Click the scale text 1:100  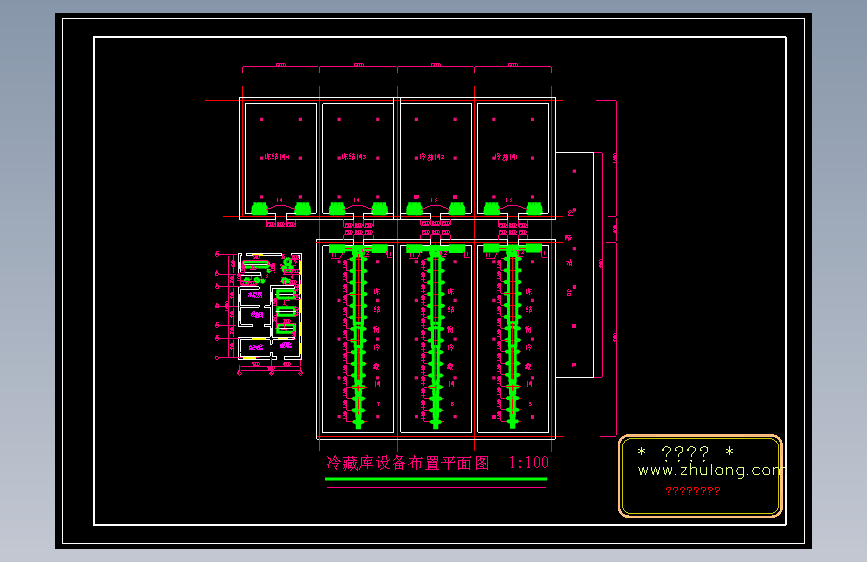[x=529, y=462]
